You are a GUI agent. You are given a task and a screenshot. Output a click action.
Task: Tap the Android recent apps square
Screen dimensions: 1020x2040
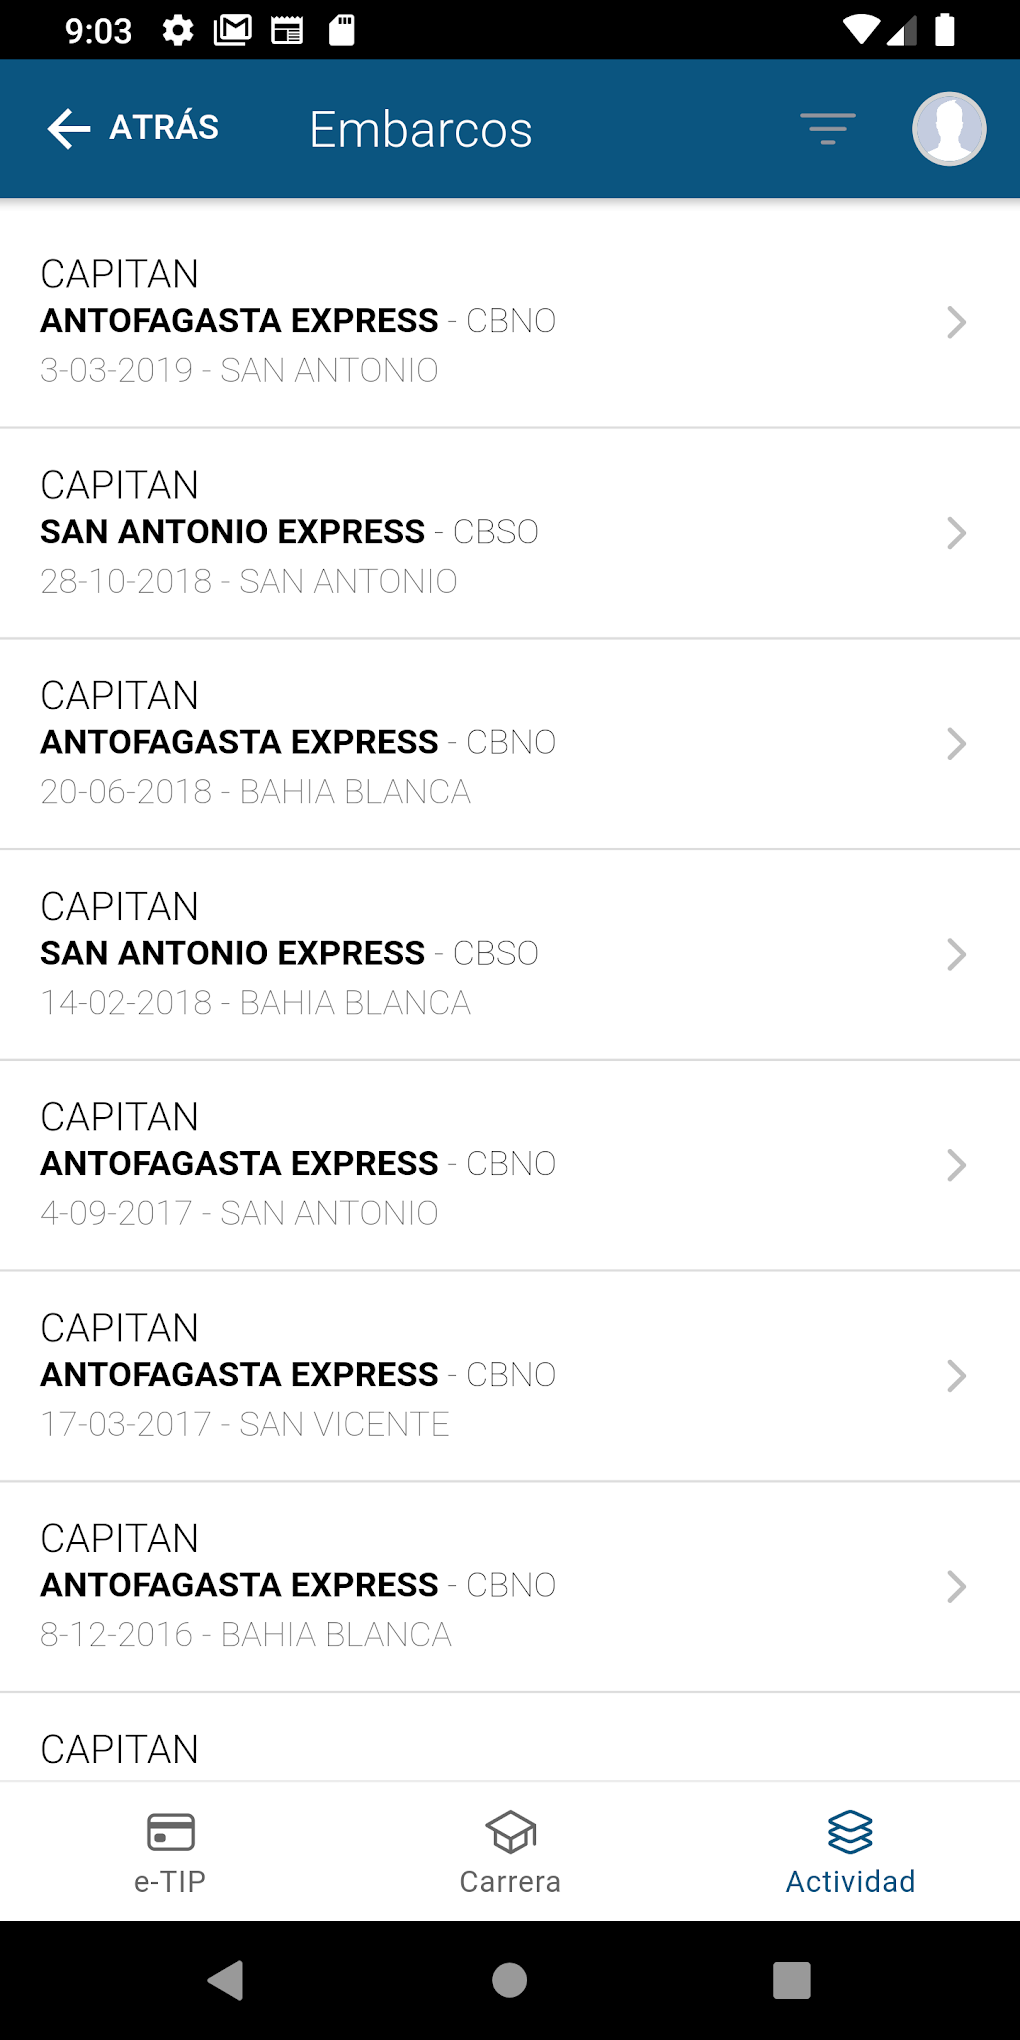coord(792,1980)
